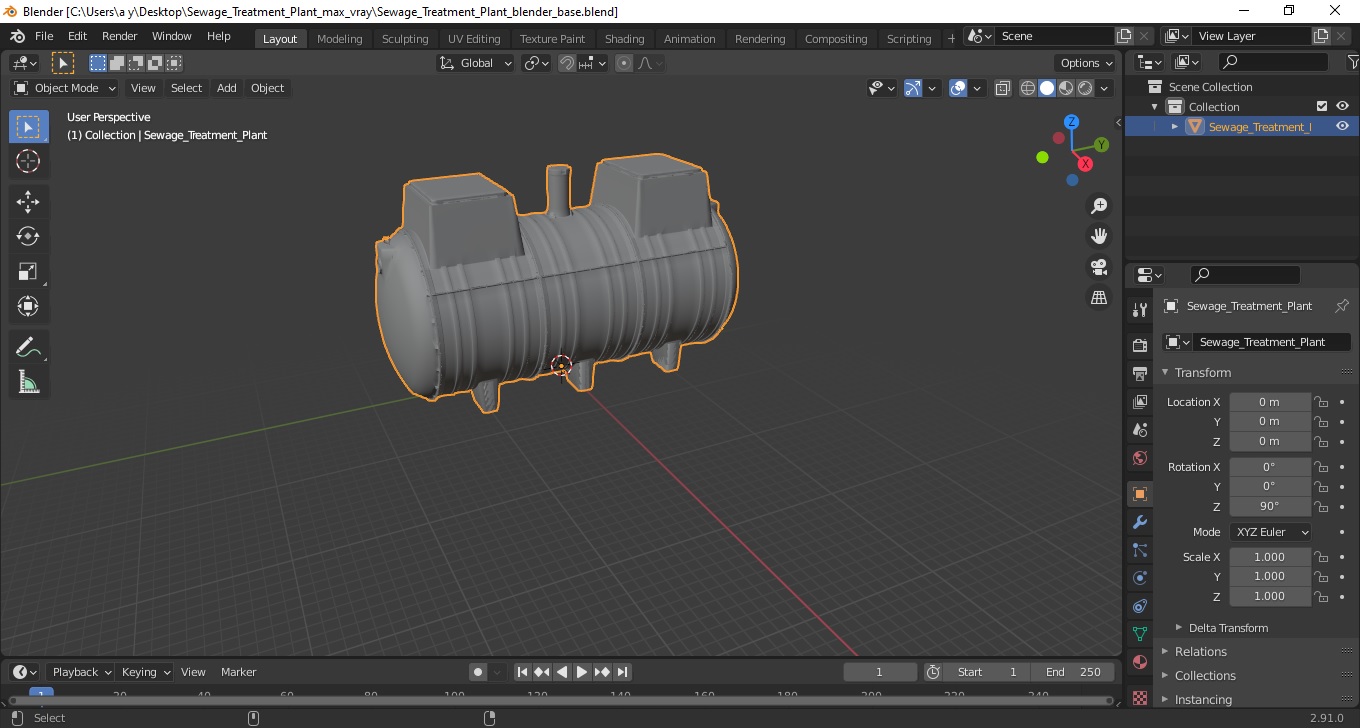Jump to the timeline end frame button
Screen dimensions: 1360x728
(622, 672)
